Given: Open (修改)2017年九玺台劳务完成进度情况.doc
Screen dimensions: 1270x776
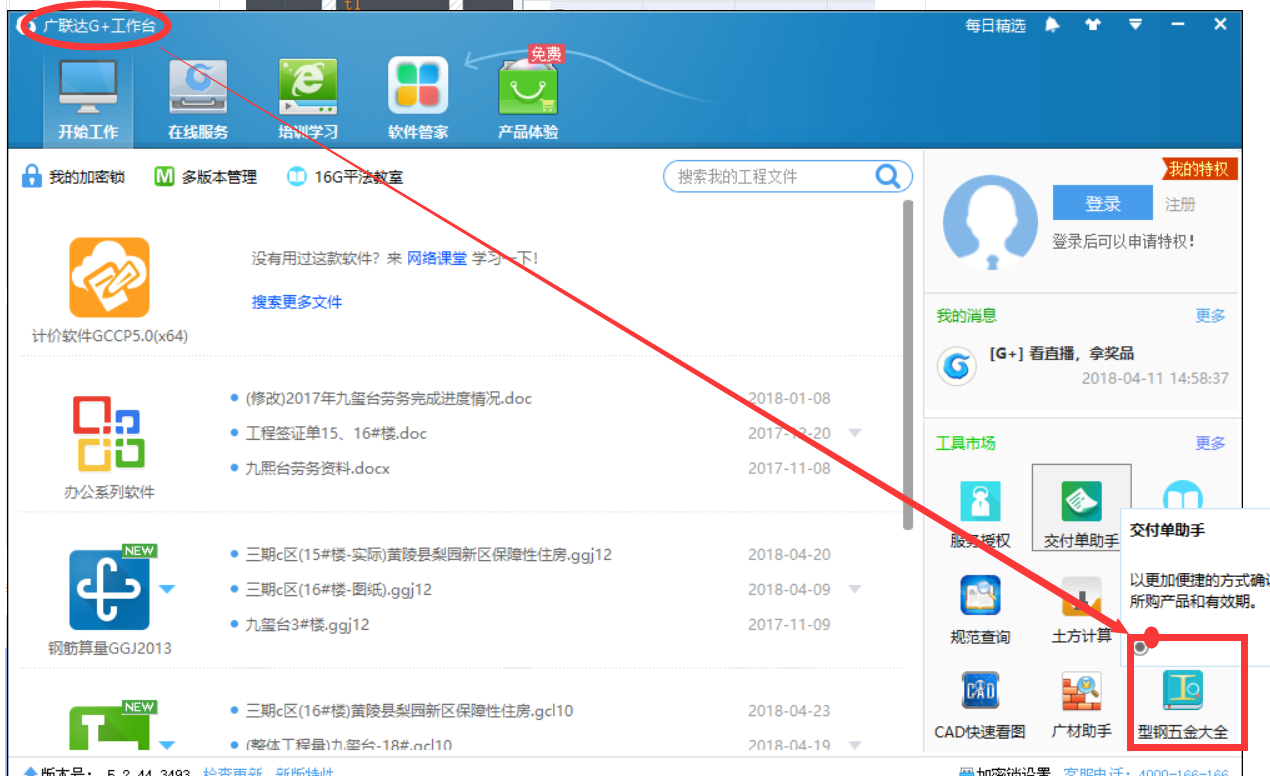Looking at the screenshot, I should click(389, 398).
